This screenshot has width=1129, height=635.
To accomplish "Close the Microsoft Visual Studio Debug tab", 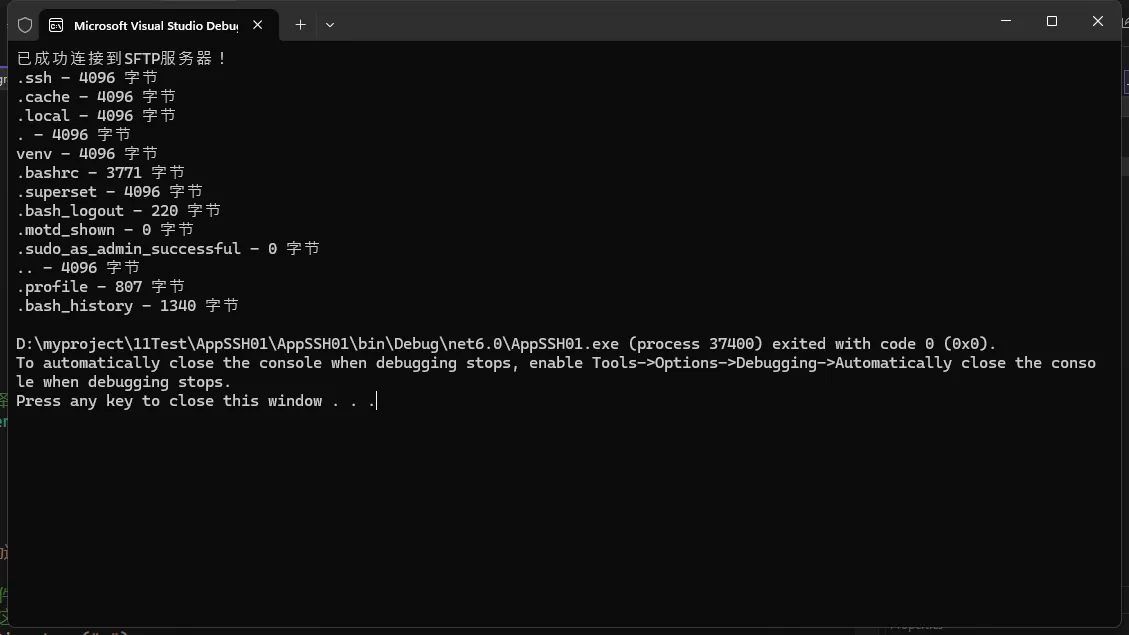I will [259, 25].
